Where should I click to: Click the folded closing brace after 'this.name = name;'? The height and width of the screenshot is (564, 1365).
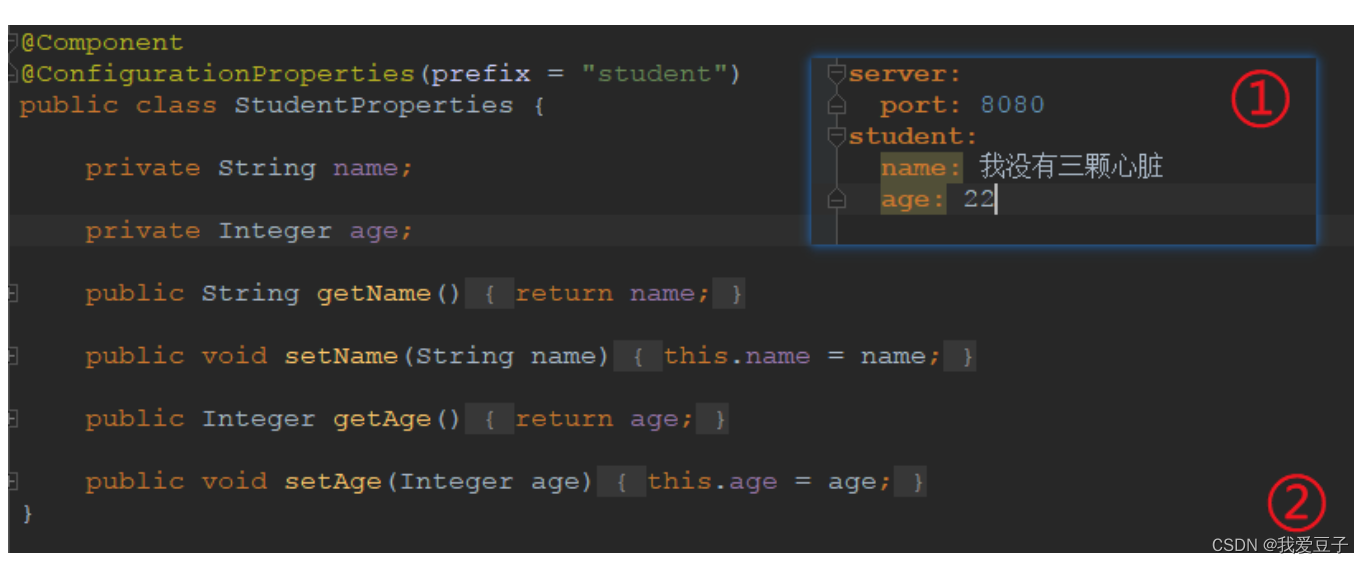pos(961,356)
